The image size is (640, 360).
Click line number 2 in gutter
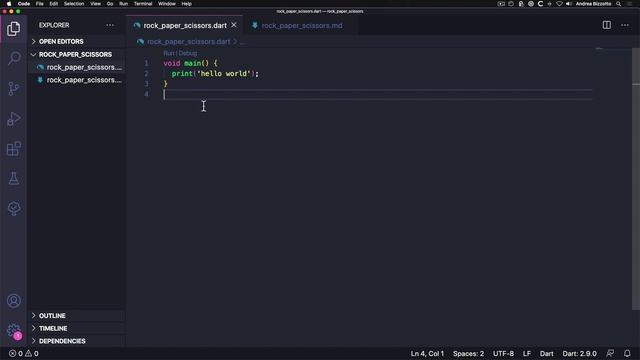(147, 74)
